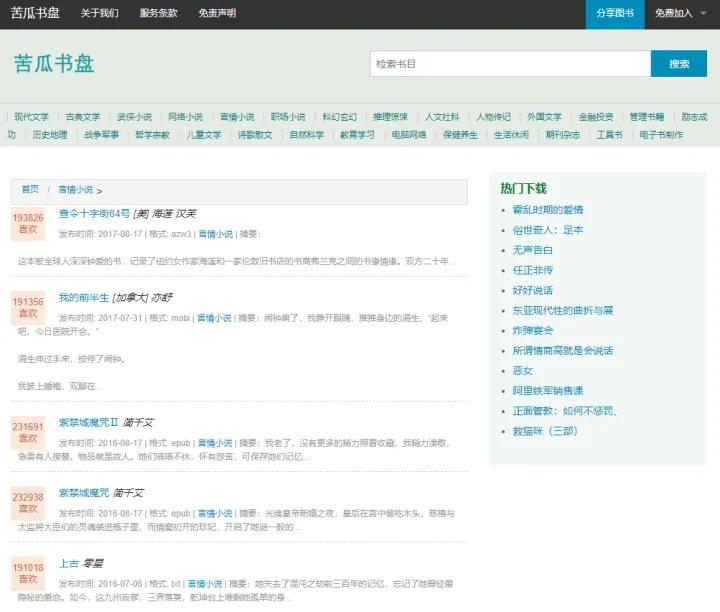Open 炸弹宴会 in 热门下载
The height and width of the screenshot is (612, 720).
pos(533,331)
